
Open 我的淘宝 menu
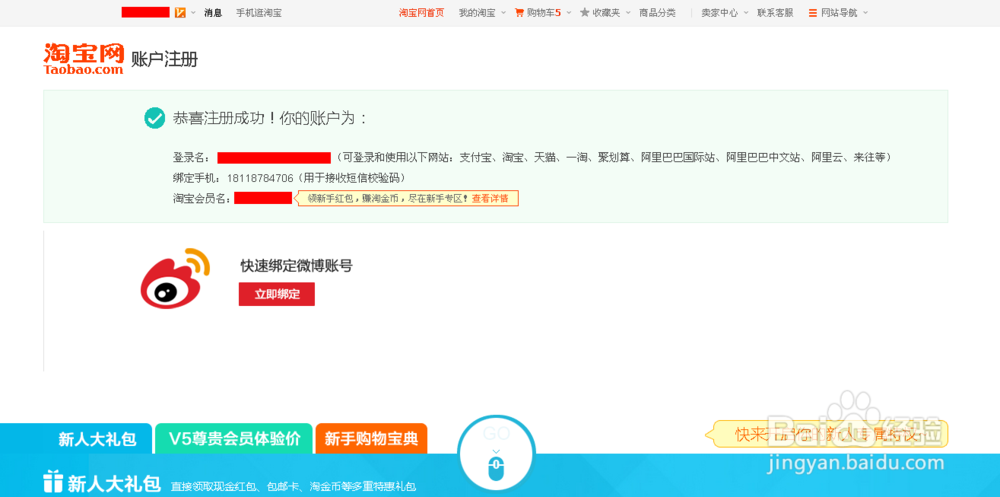point(477,13)
